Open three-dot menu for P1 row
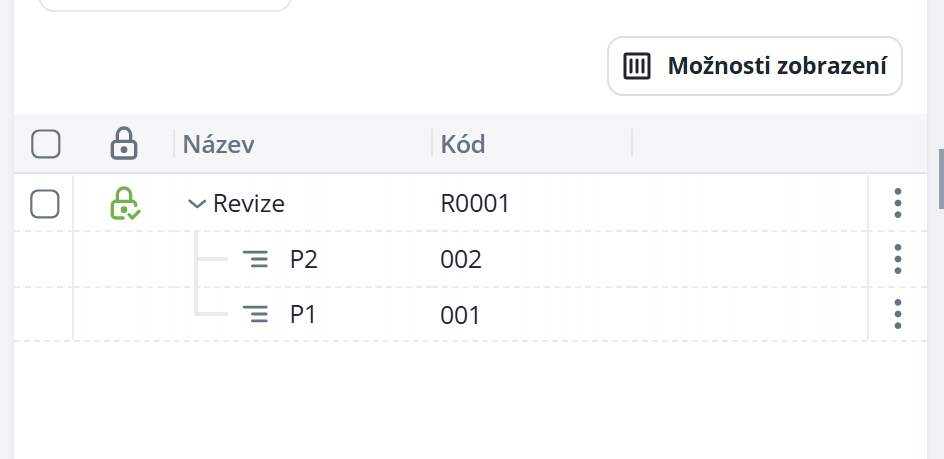Screen dimensions: 944x459 pyautogui.click(x=897, y=314)
